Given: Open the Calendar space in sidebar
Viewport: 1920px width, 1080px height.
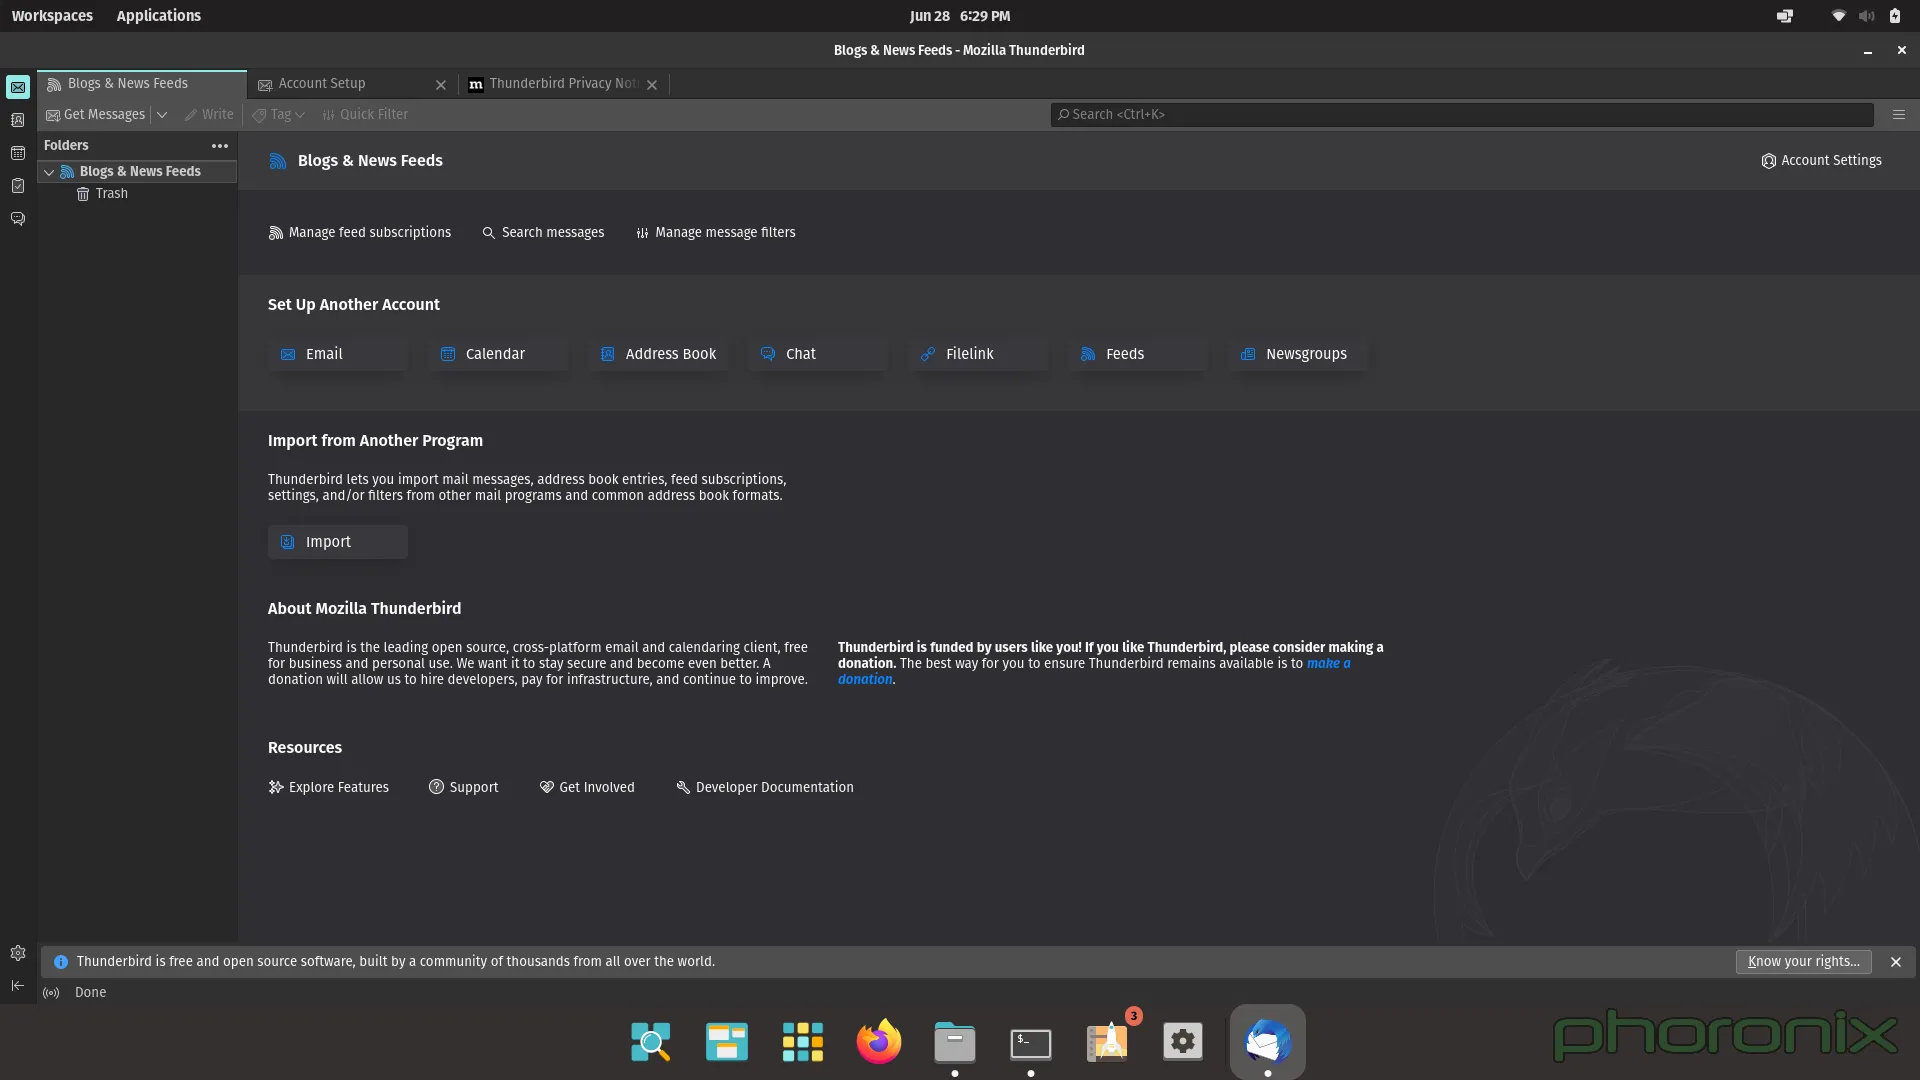Looking at the screenshot, I should coord(18,153).
